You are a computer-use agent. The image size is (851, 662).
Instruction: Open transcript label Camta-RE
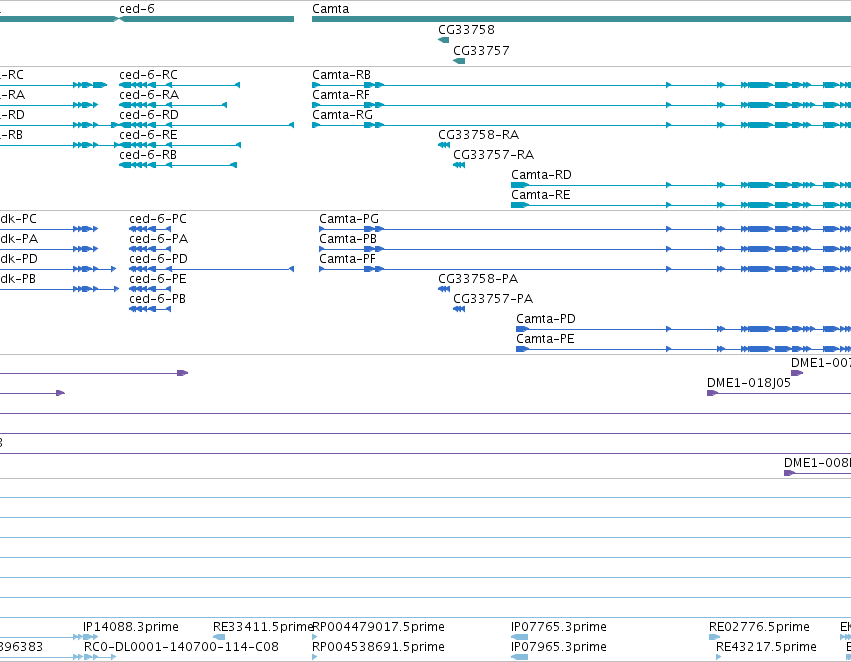541,195
